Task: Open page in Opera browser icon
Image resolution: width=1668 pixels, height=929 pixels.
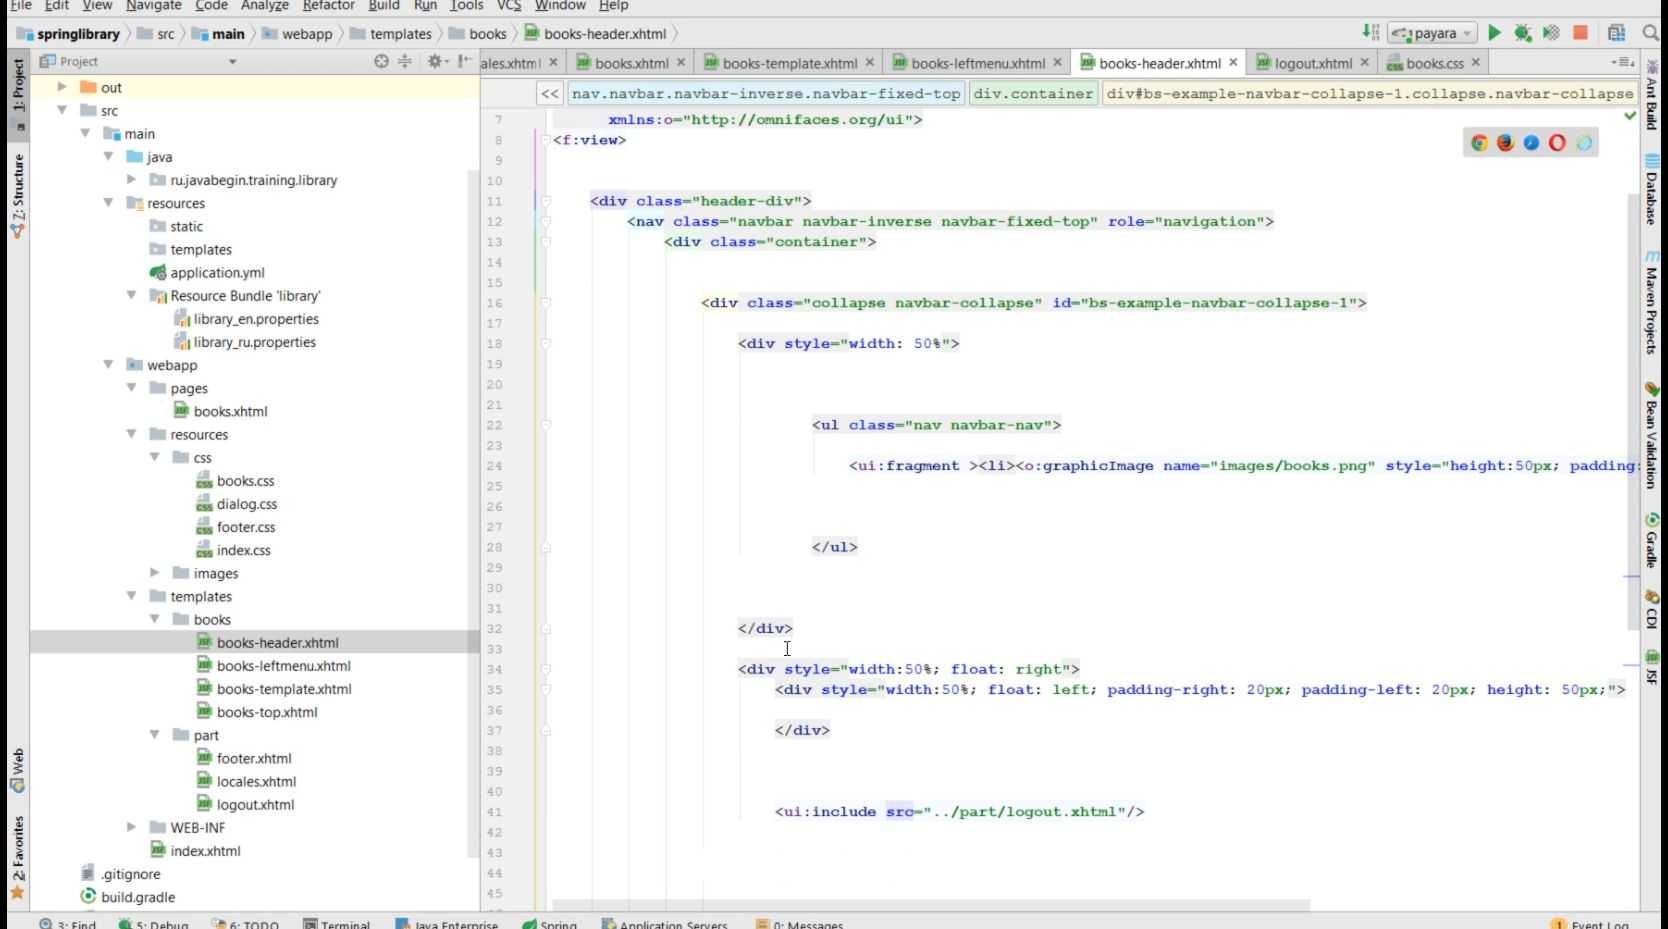Action: (1557, 143)
